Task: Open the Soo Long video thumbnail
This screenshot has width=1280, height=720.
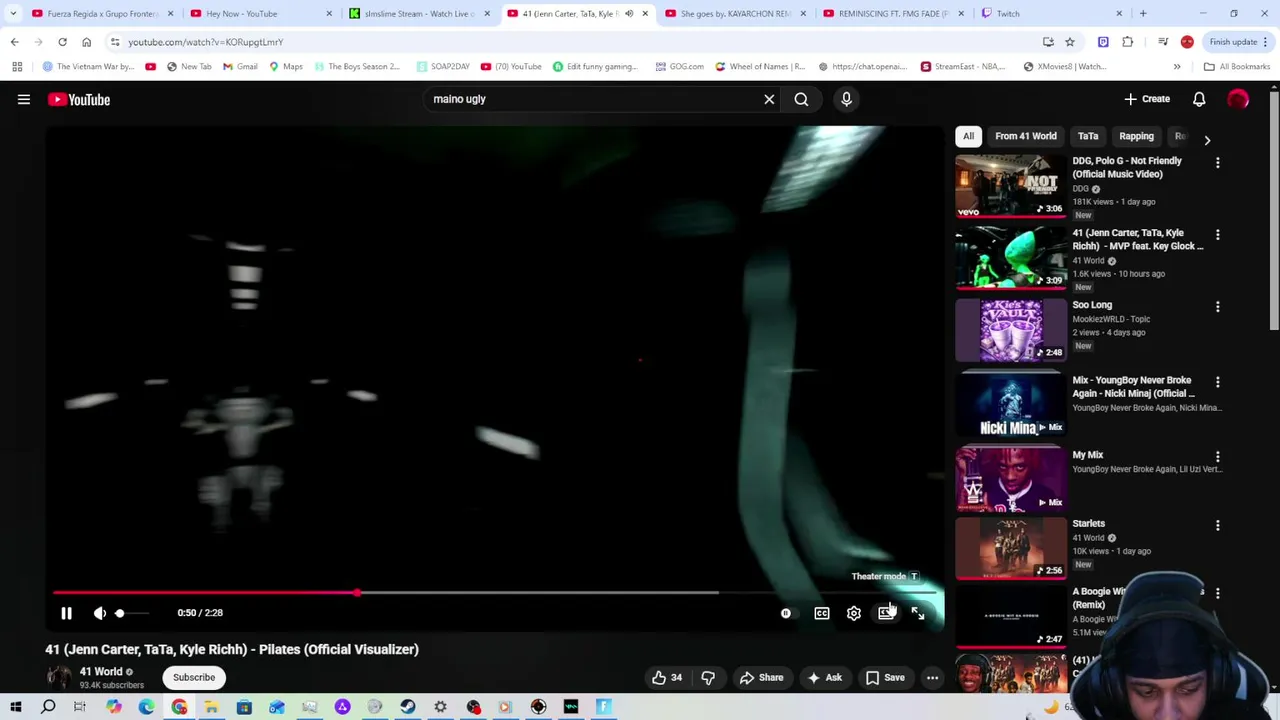Action: [1010, 331]
